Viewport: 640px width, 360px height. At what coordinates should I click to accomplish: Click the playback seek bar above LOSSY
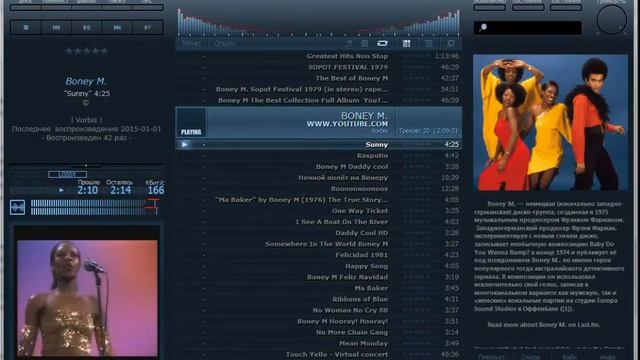point(87,165)
